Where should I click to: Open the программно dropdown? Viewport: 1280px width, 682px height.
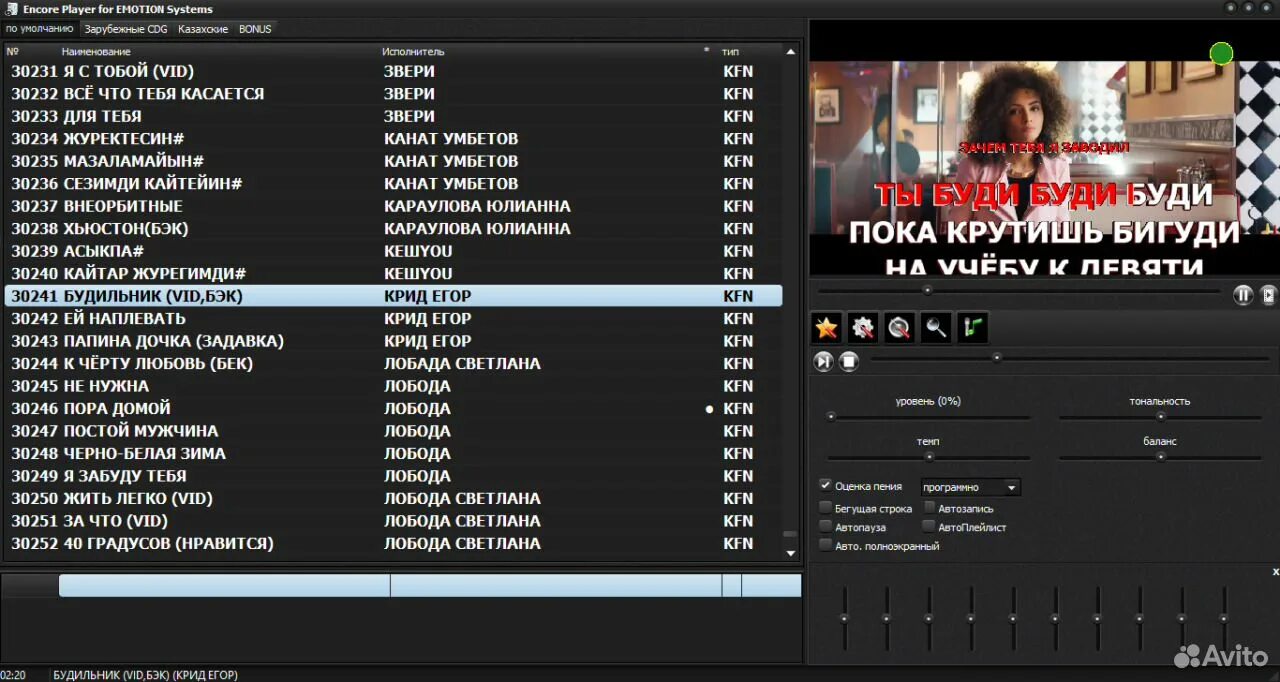(x=970, y=488)
